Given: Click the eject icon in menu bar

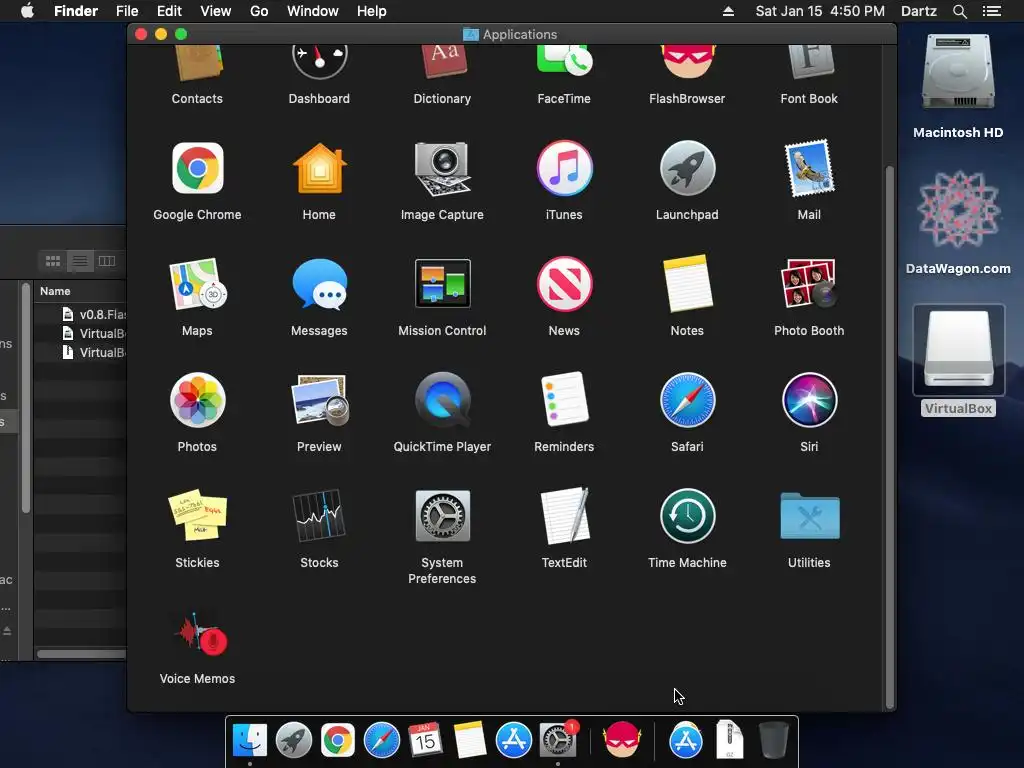Looking at the screenshot, I should (x=728, y=11).
